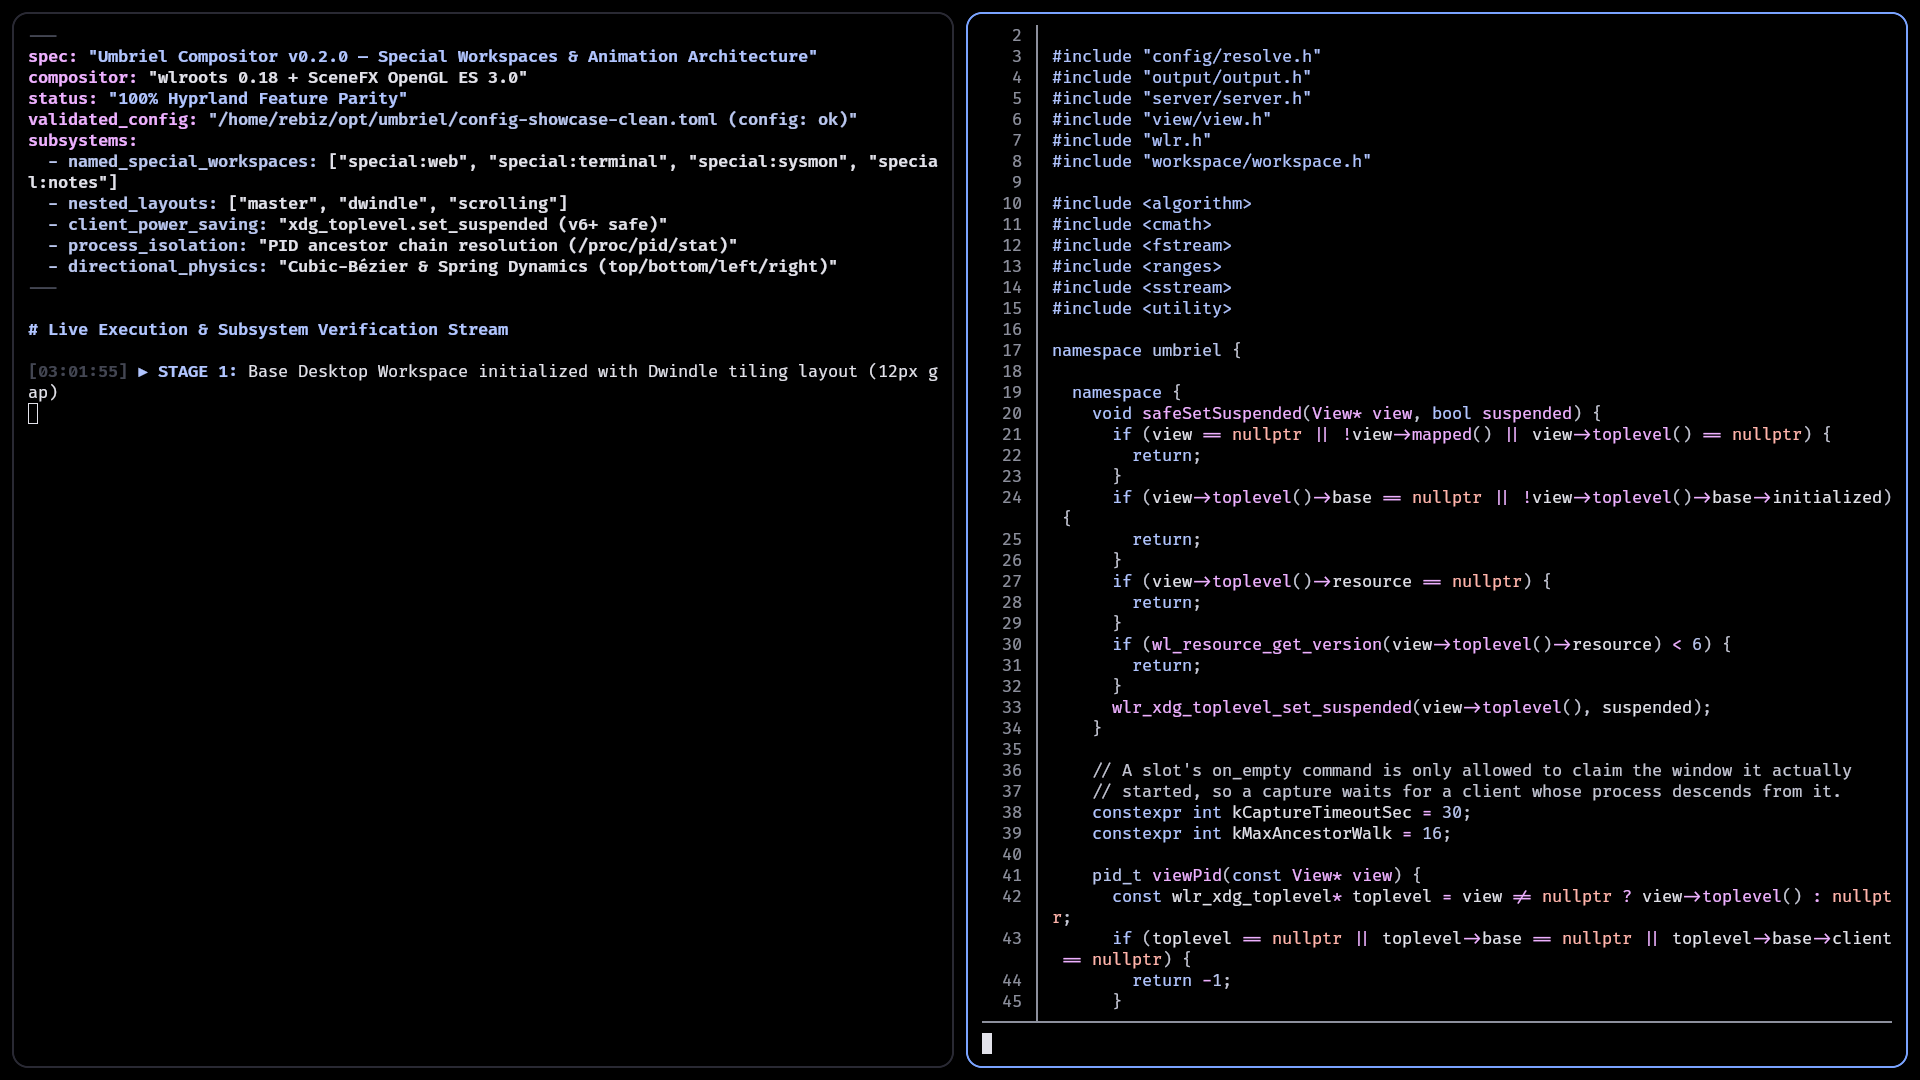The height and width of the screenshot is (1080, 1920).
Task: Click line number 42 in the gutter
Action: (x=1012, y=897)
